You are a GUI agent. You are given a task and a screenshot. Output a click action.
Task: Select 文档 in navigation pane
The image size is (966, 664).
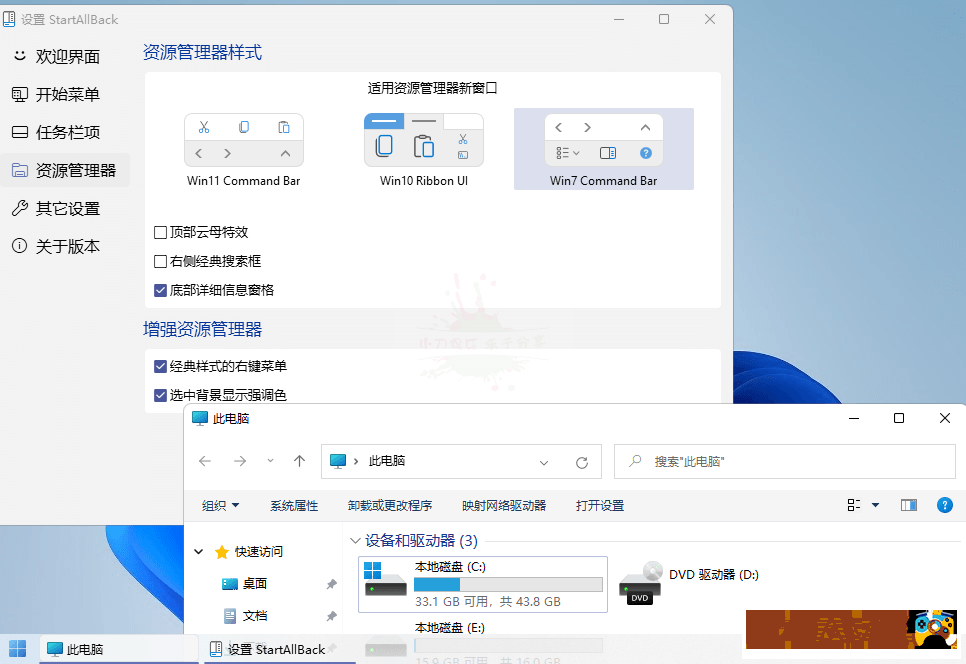click(x=255, y=615)
